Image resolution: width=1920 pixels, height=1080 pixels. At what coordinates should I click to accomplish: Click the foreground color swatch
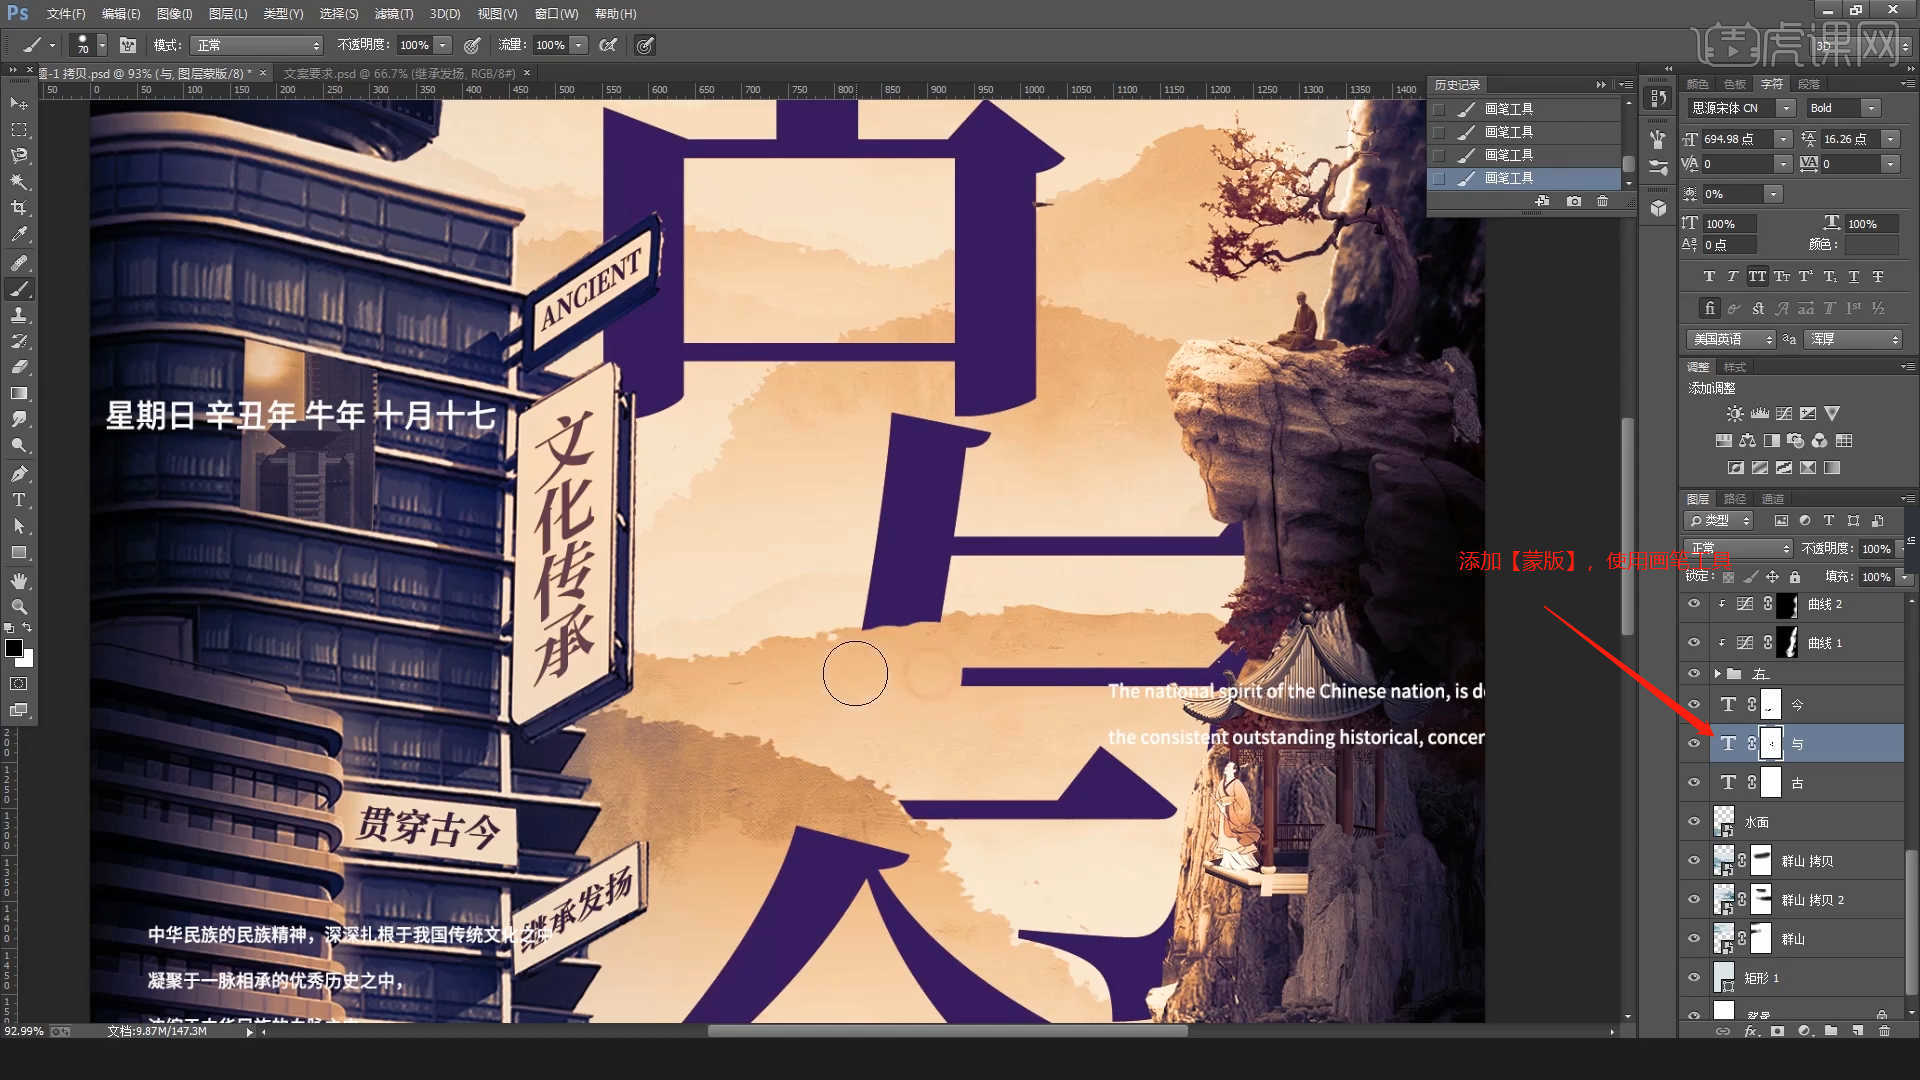14,648
